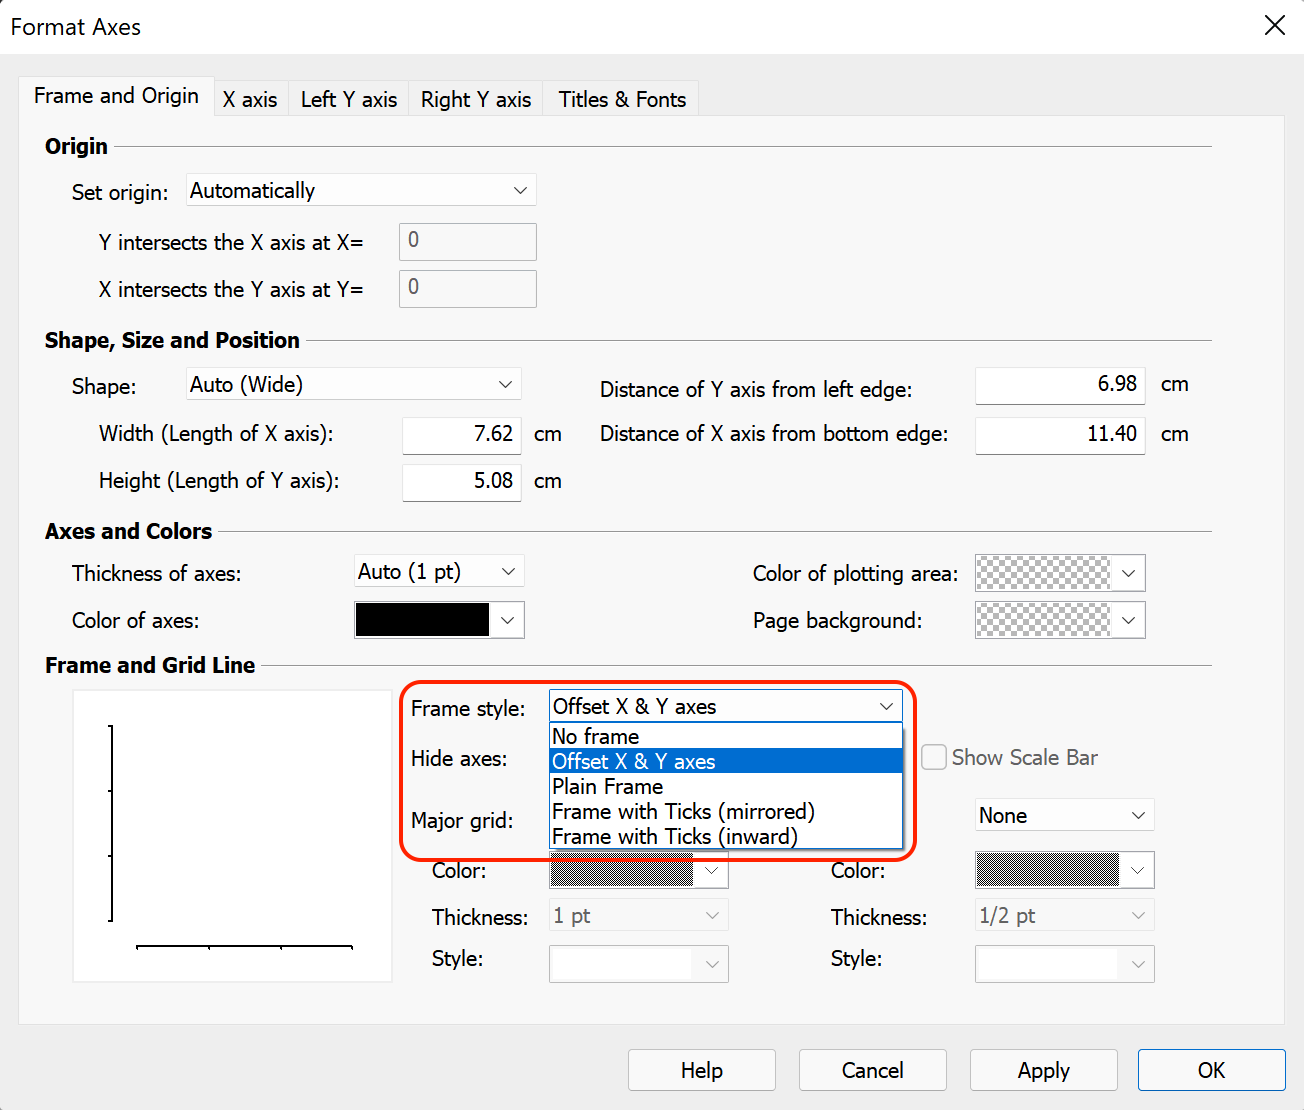Viewport: 1304px width, 1110px height.
Task: Enable the Show Scale Bar checkbox
Action: click(933, 757)
